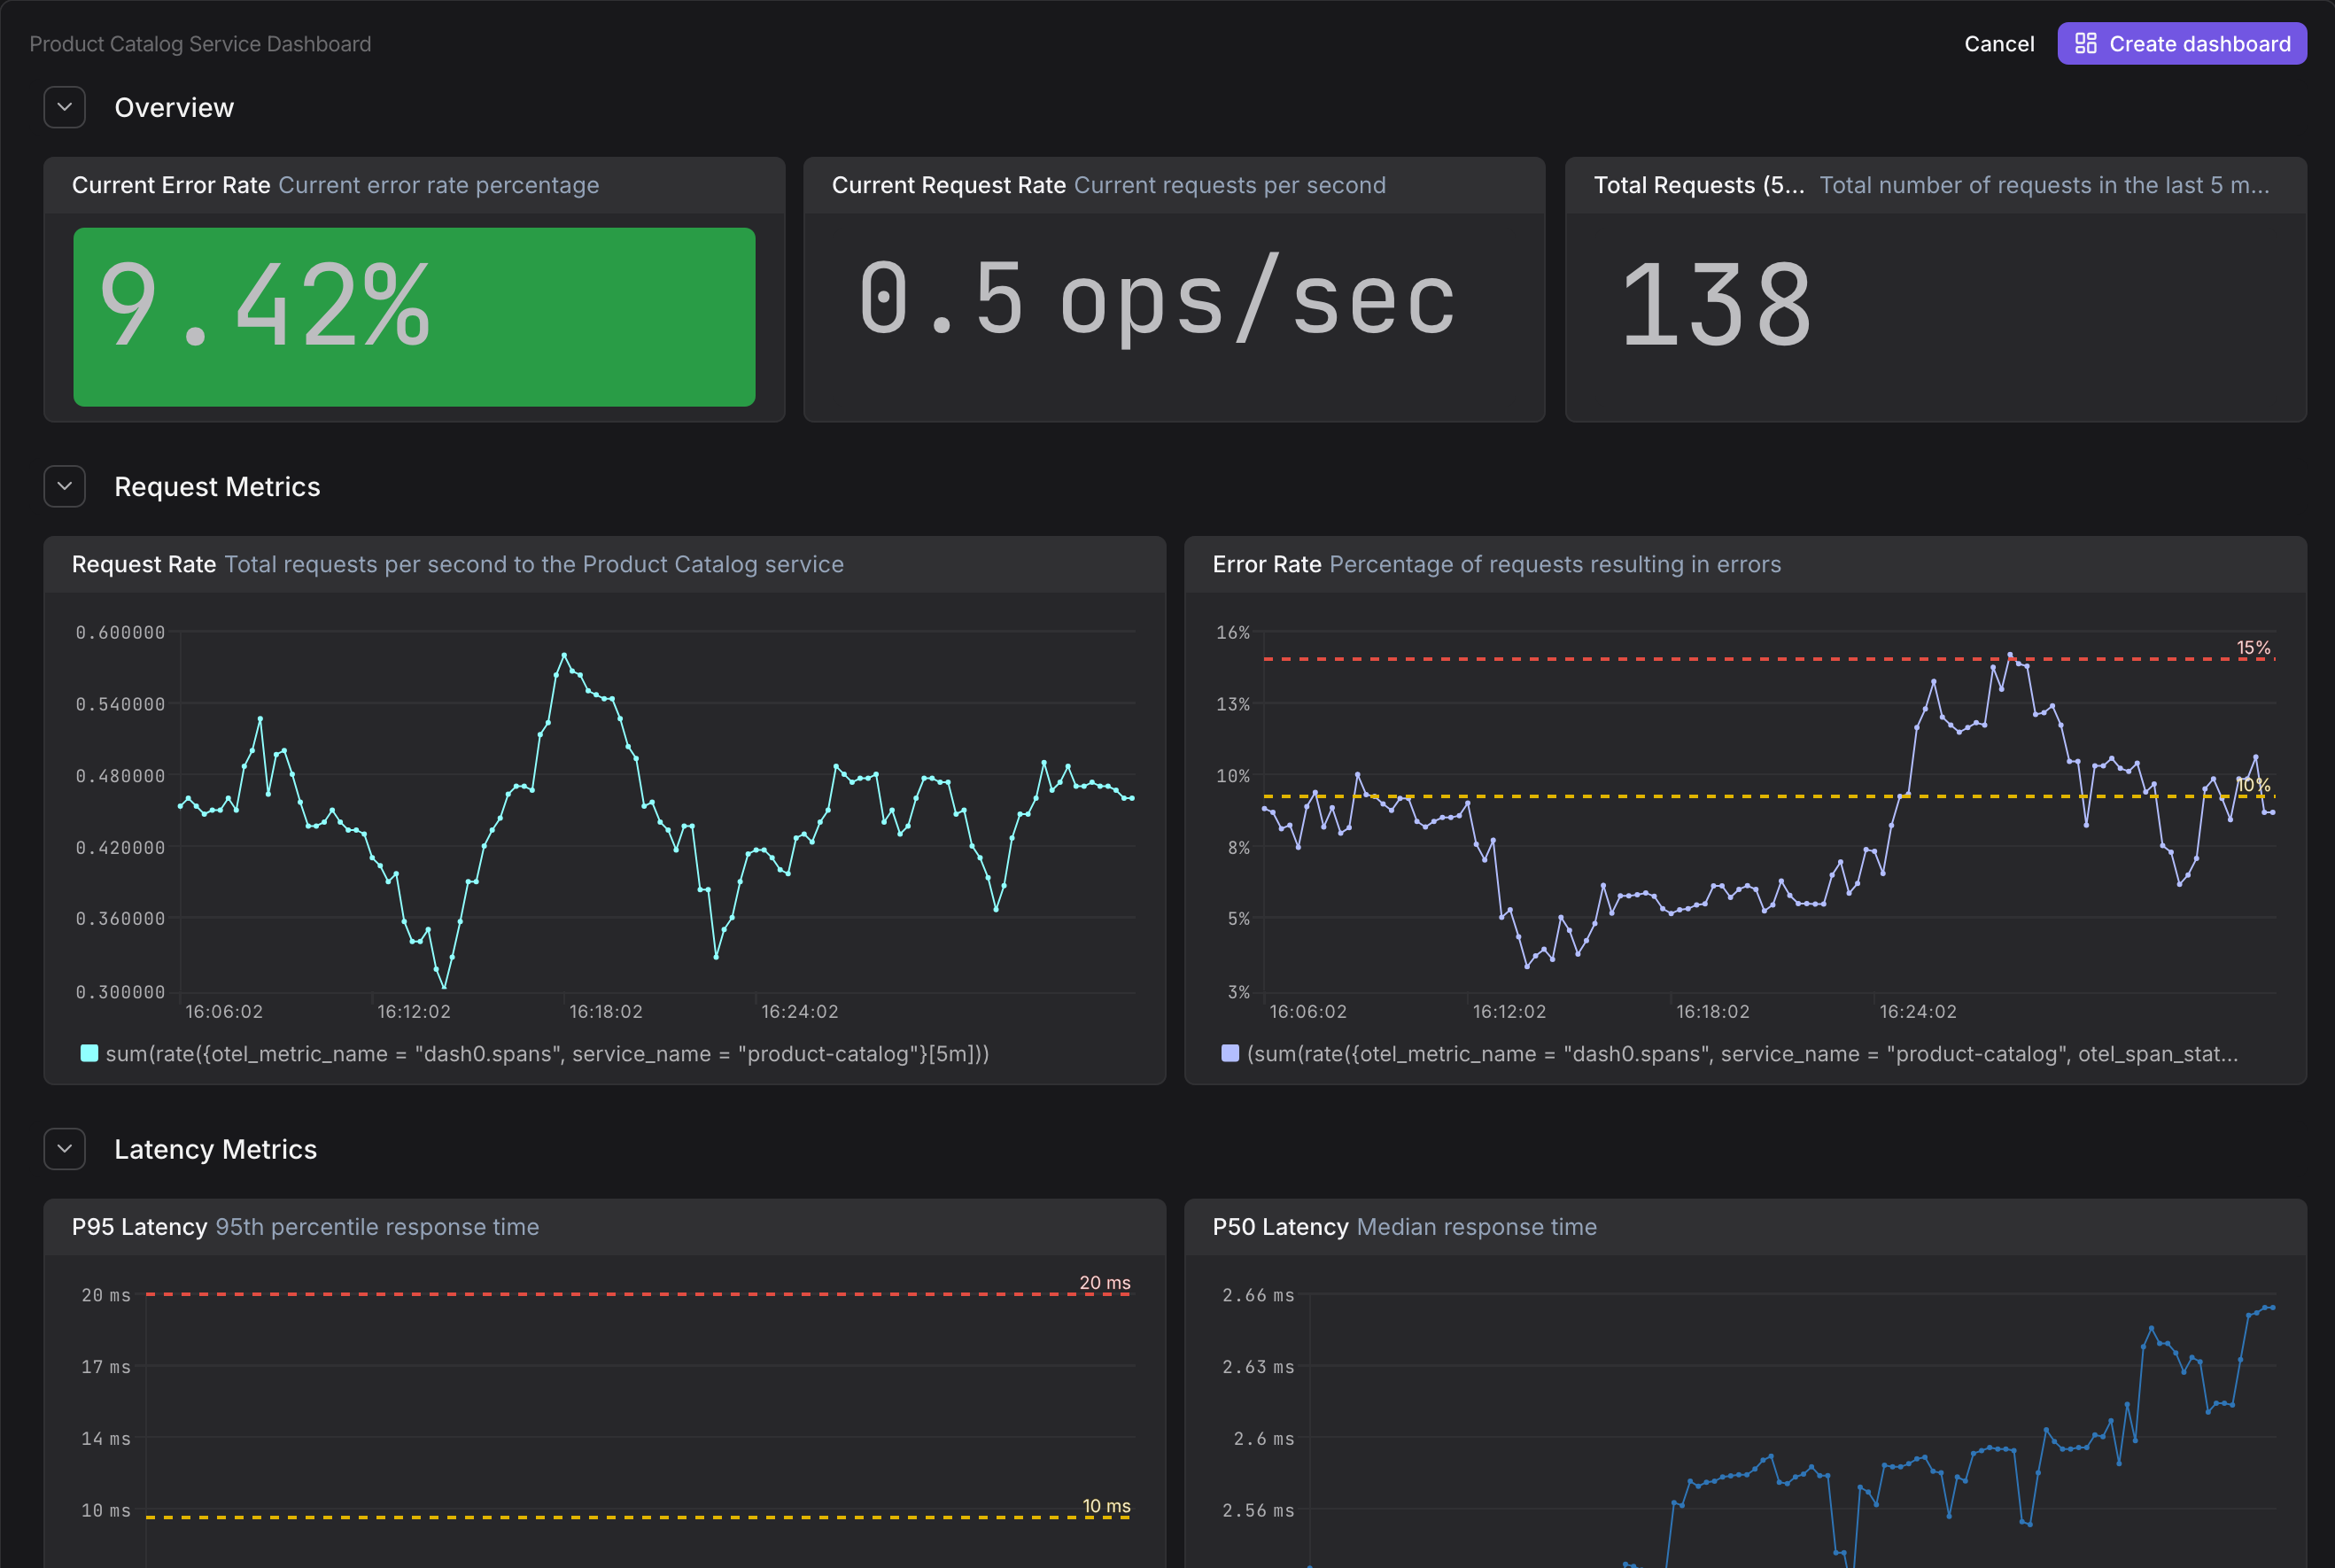Click the Create dashboard button
2335x1568 pixels.
[x=2181, y=44]
